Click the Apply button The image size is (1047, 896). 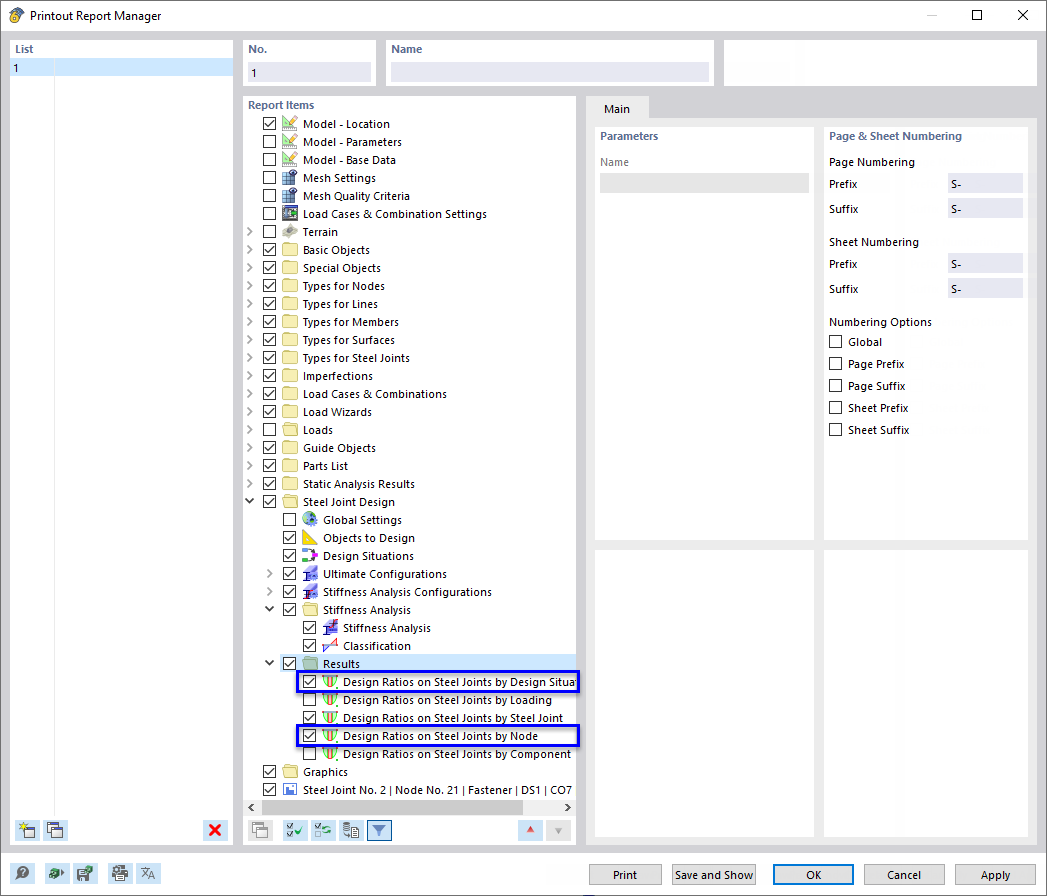tap(995, 874)
